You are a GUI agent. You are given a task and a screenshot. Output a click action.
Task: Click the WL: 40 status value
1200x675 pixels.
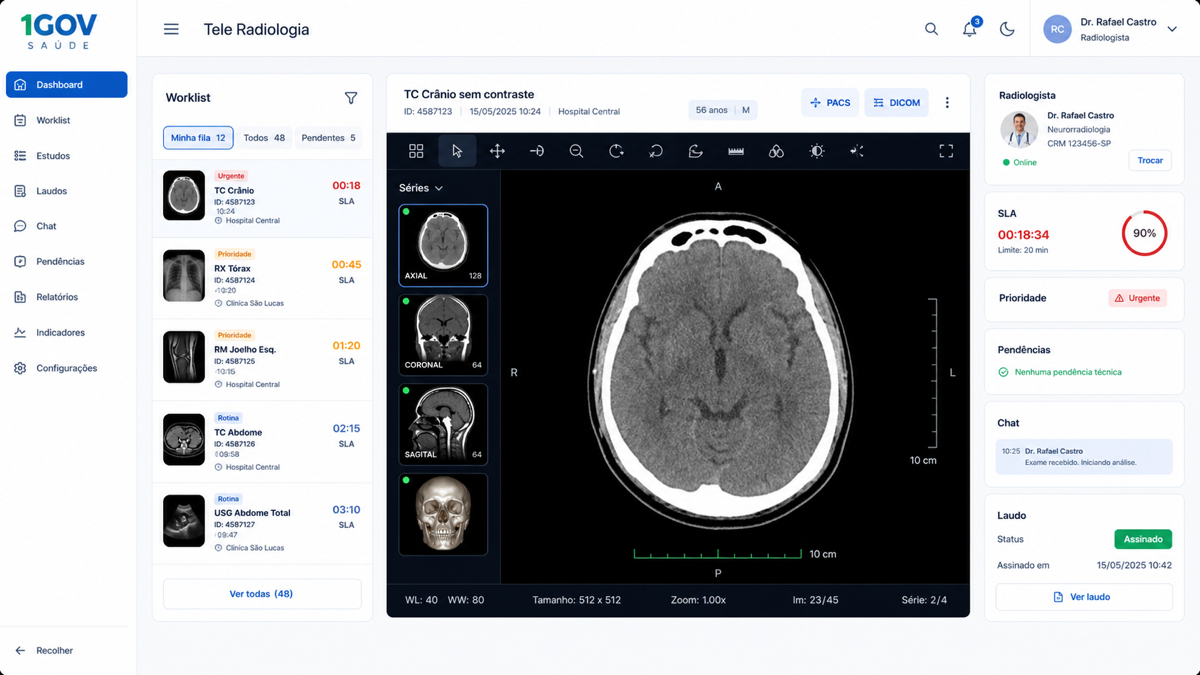point(421,600)
